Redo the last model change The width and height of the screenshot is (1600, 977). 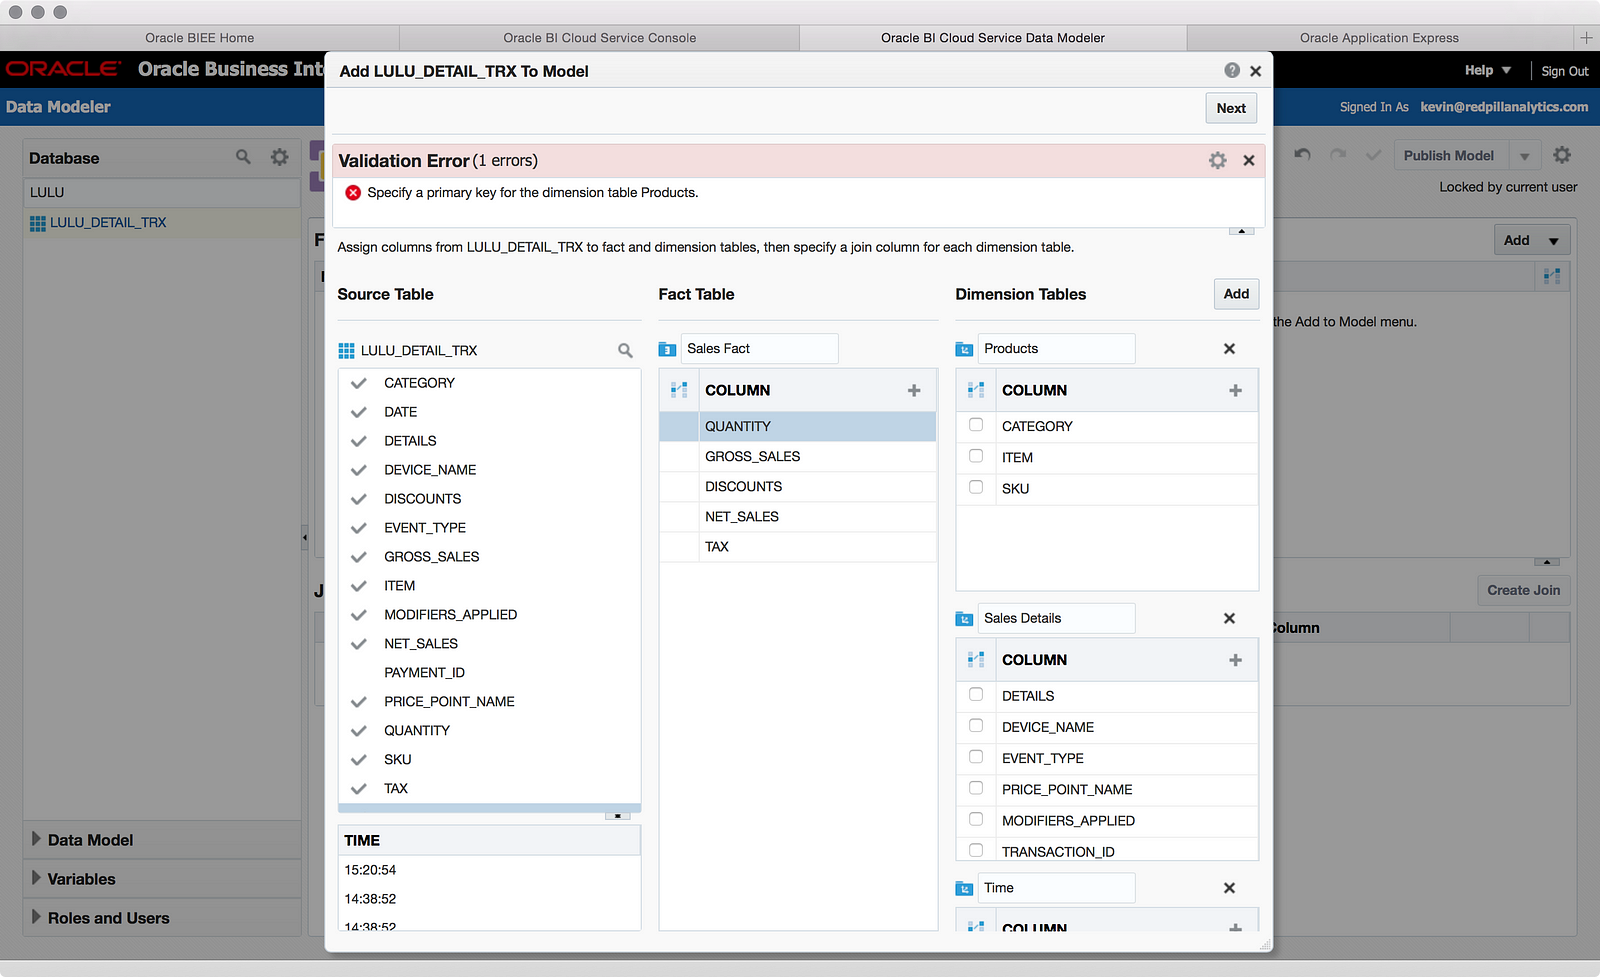tap(1338, 155)
